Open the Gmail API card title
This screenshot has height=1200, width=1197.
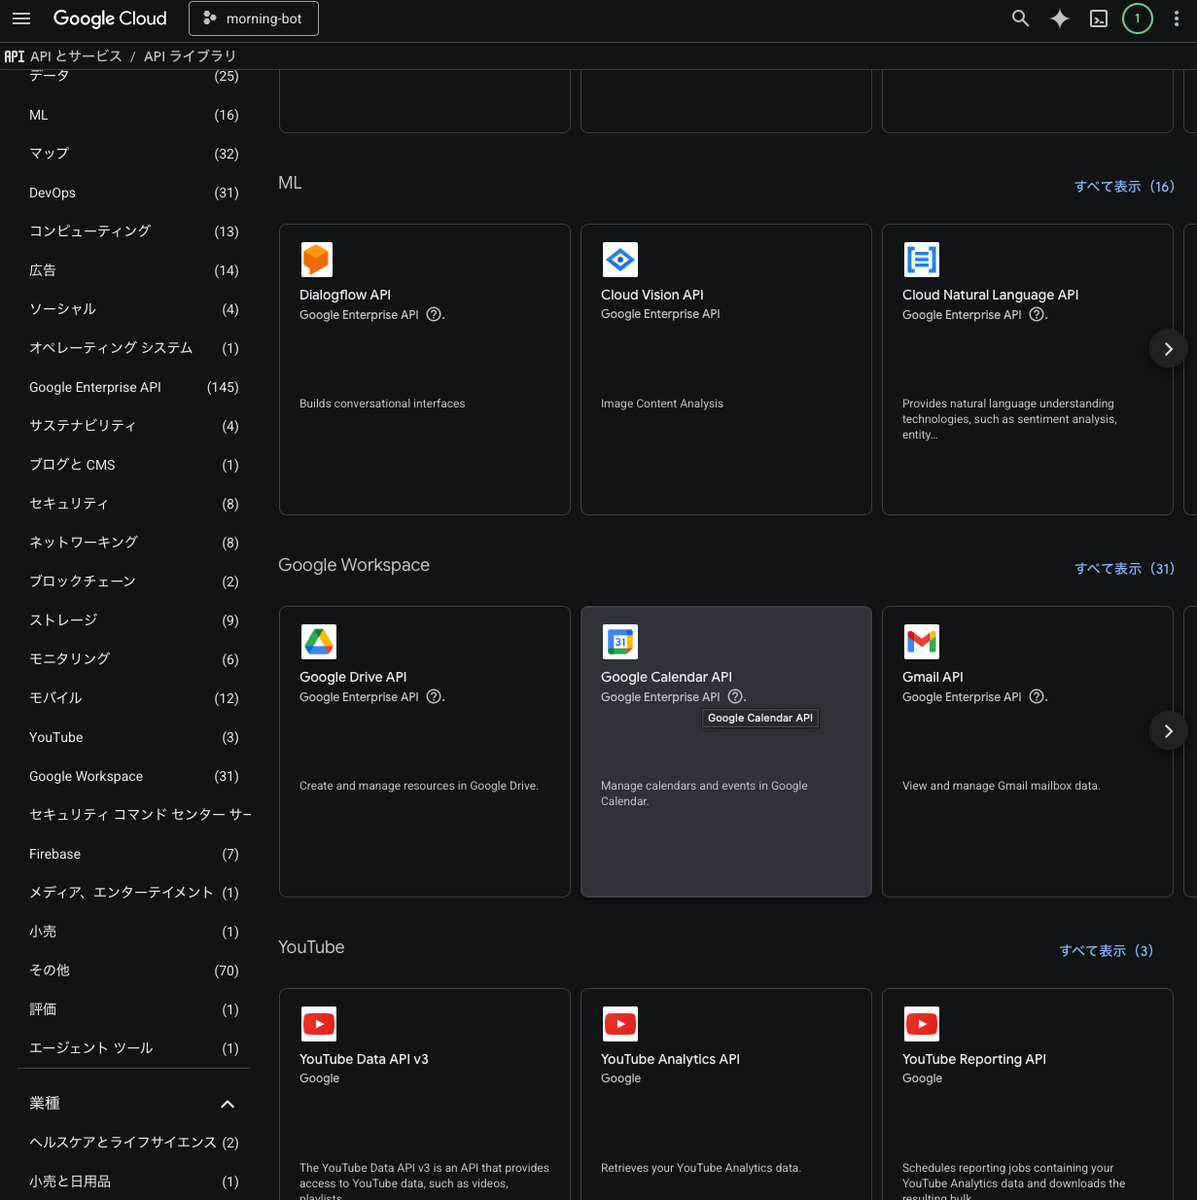click(x=933, y=677)
